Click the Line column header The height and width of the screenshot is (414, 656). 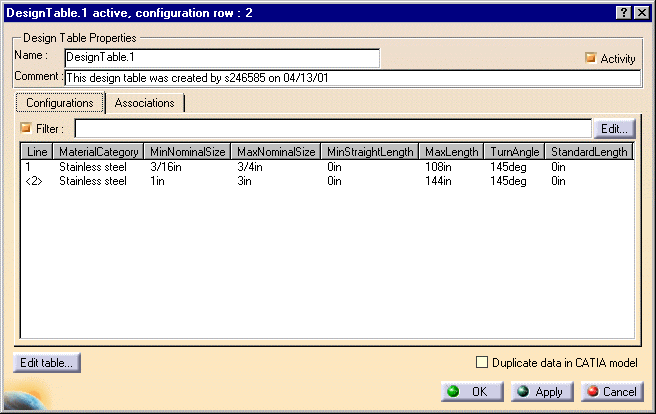pos(37,151)
